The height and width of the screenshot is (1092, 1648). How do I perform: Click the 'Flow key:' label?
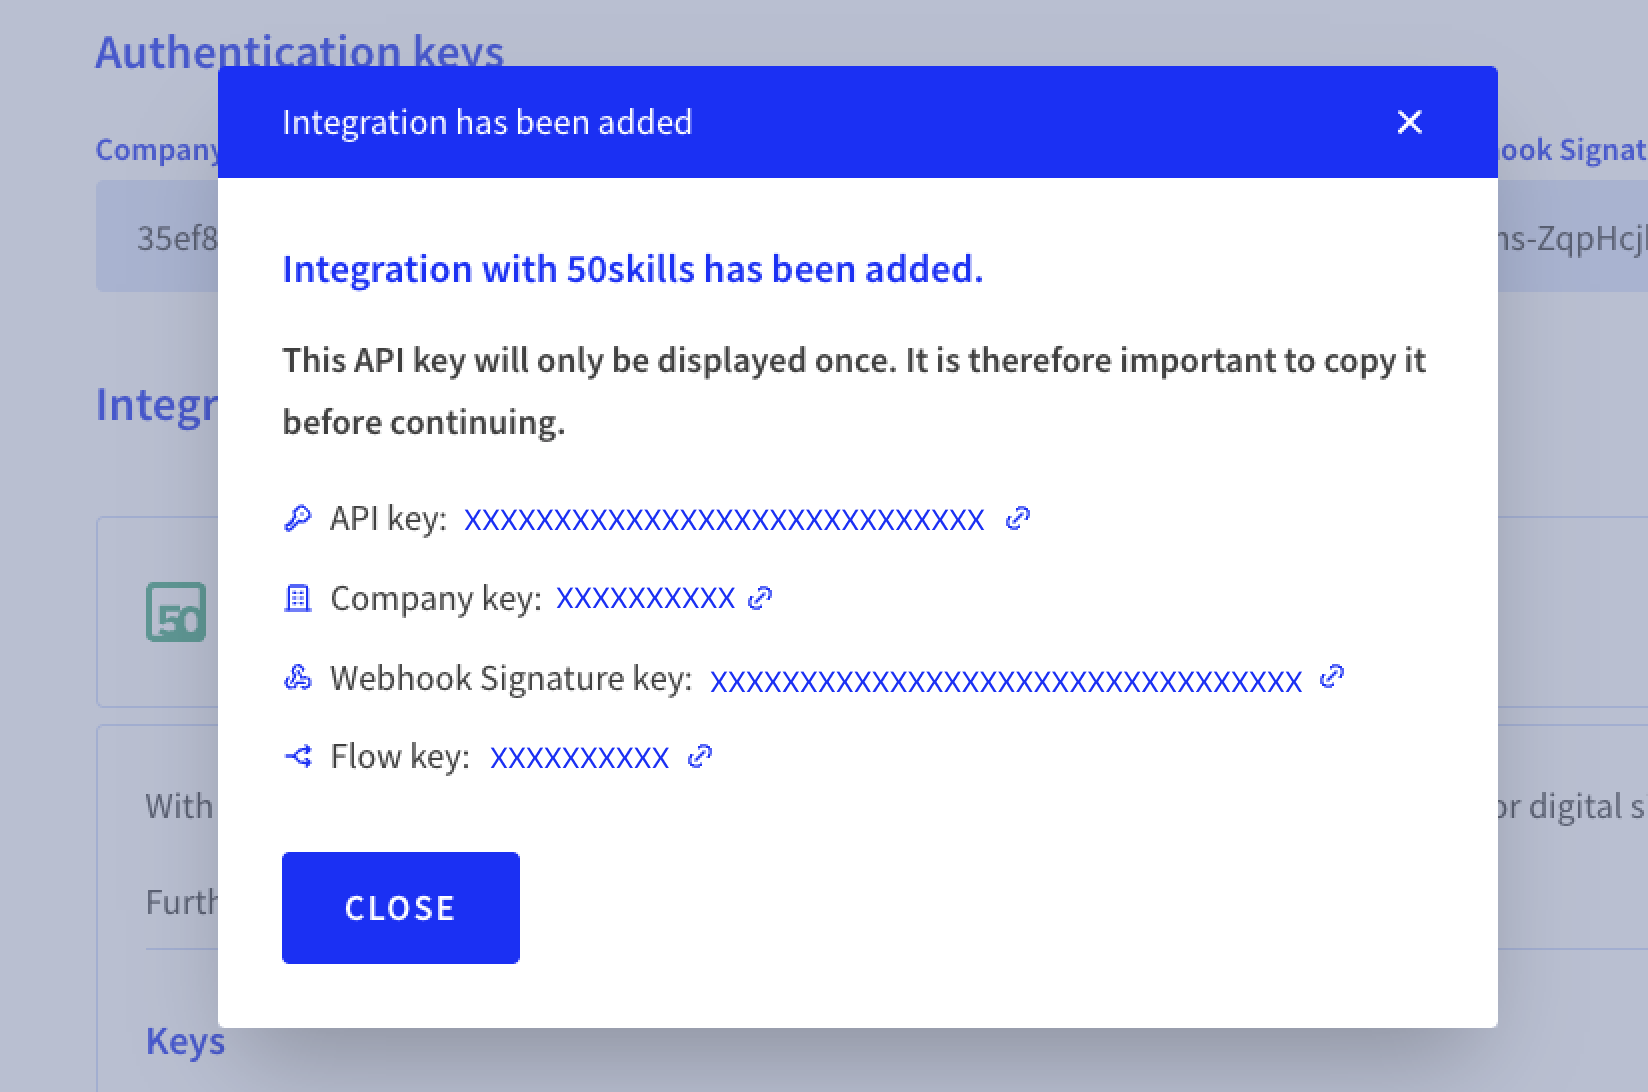[x=400, y=757]
